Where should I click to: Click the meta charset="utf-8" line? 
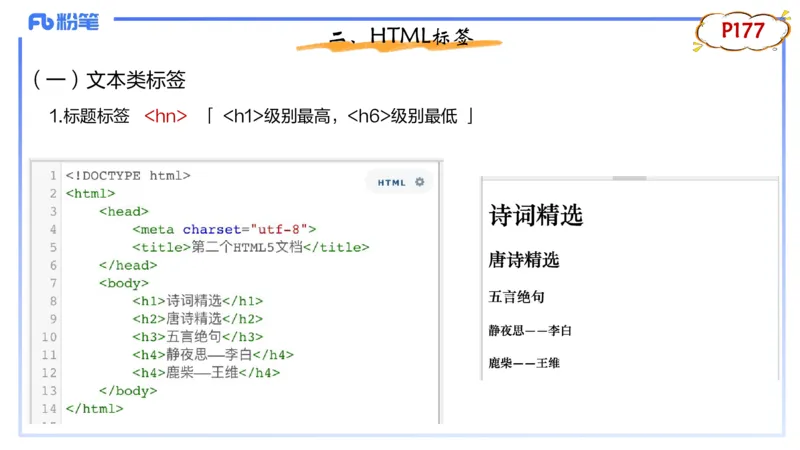(224, 229)
